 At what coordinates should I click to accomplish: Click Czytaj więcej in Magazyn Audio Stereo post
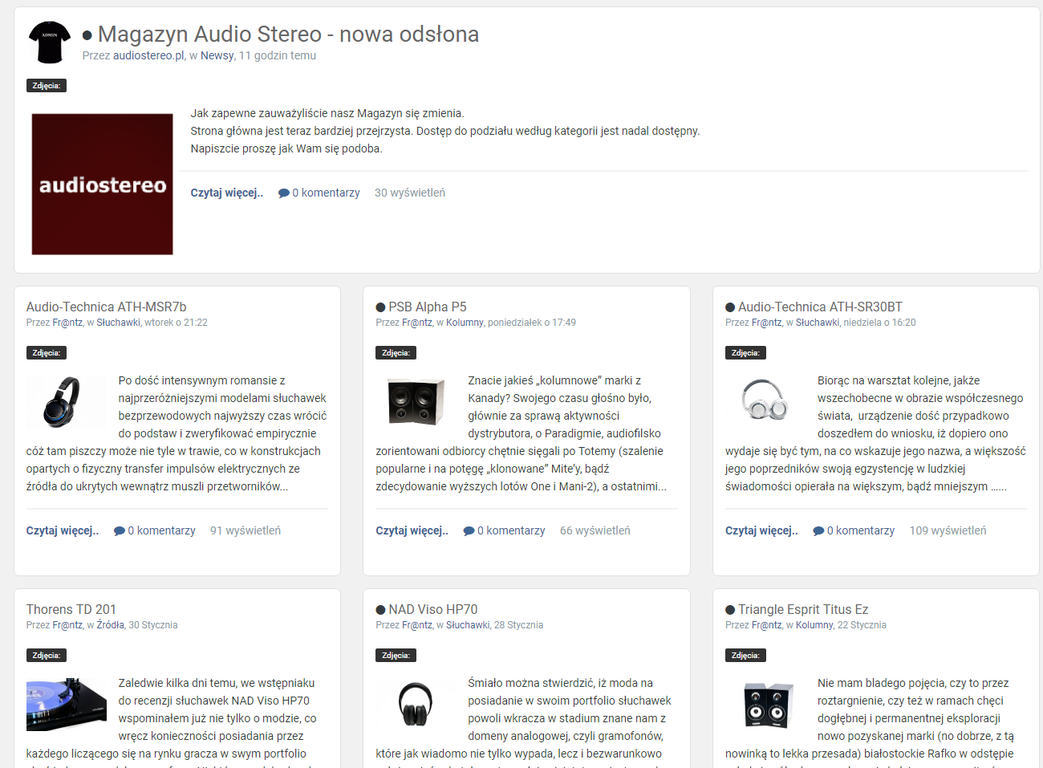[x=227, y=193]
